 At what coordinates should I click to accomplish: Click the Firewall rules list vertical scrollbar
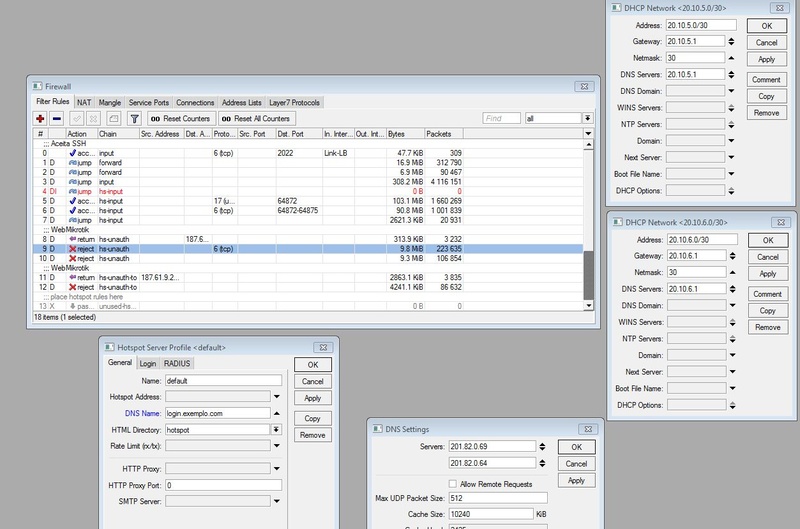(x=588, y=274)
